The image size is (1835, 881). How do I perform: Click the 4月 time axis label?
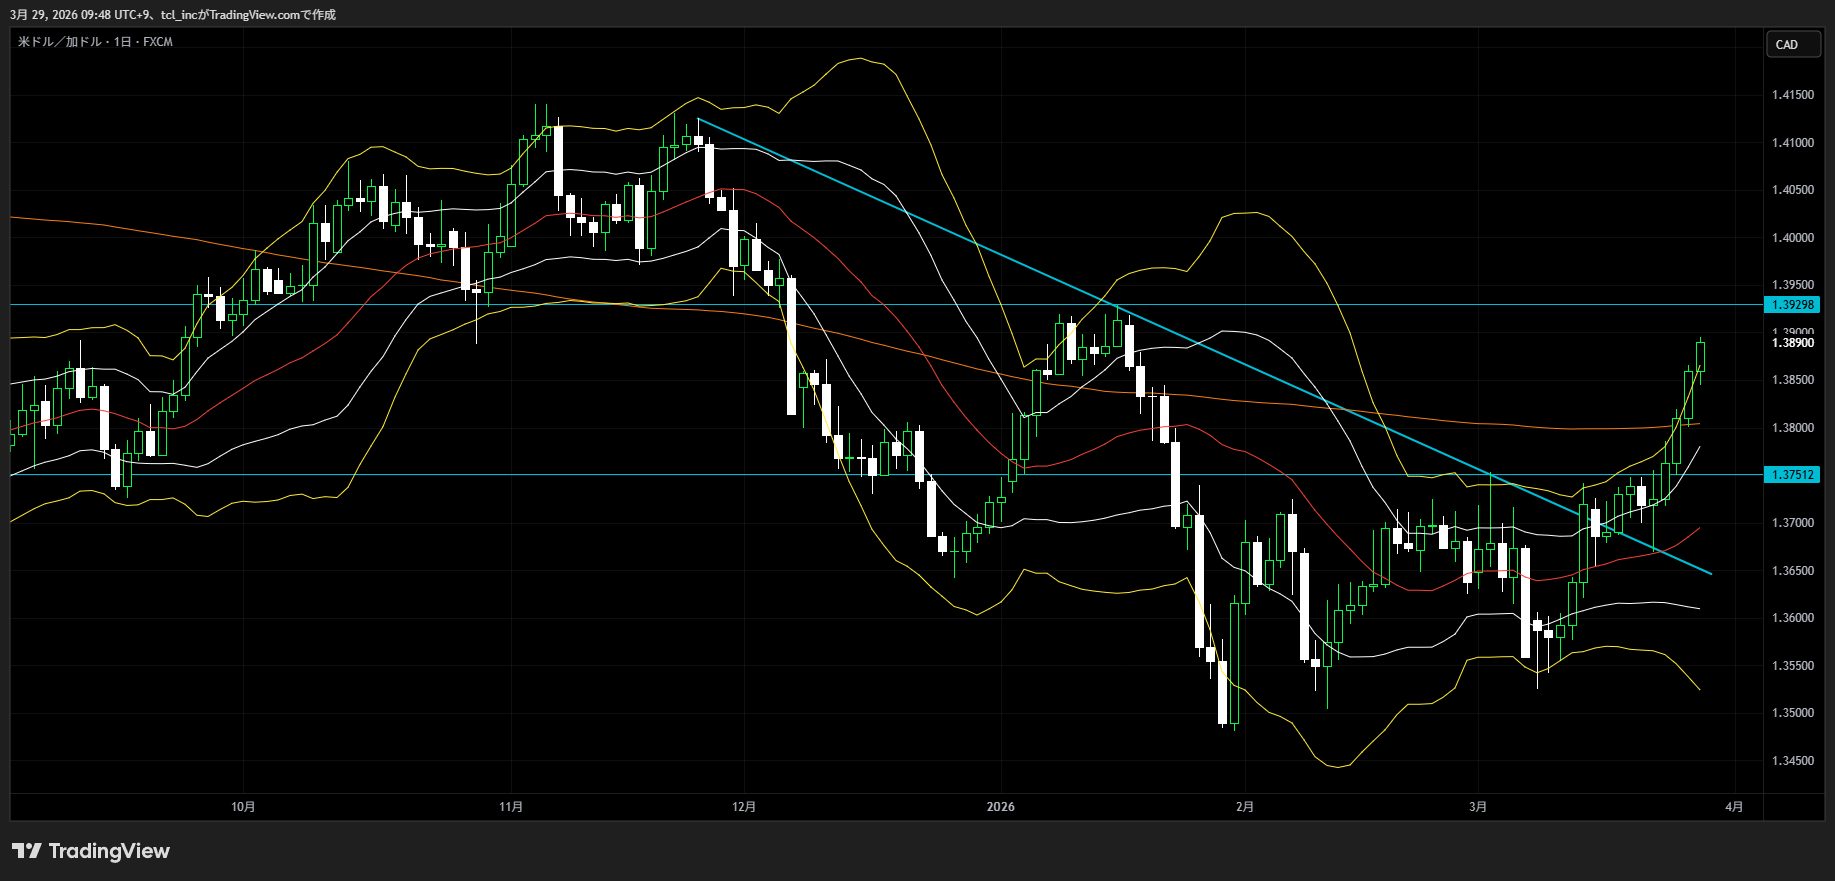(x=1734, y=807)
